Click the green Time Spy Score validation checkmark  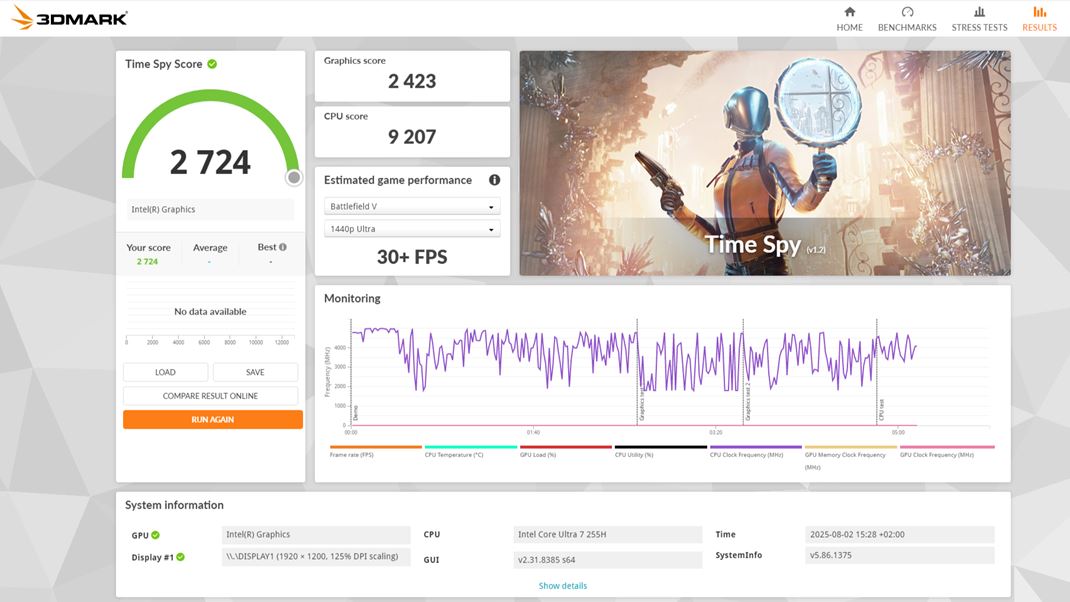[212, 64]
